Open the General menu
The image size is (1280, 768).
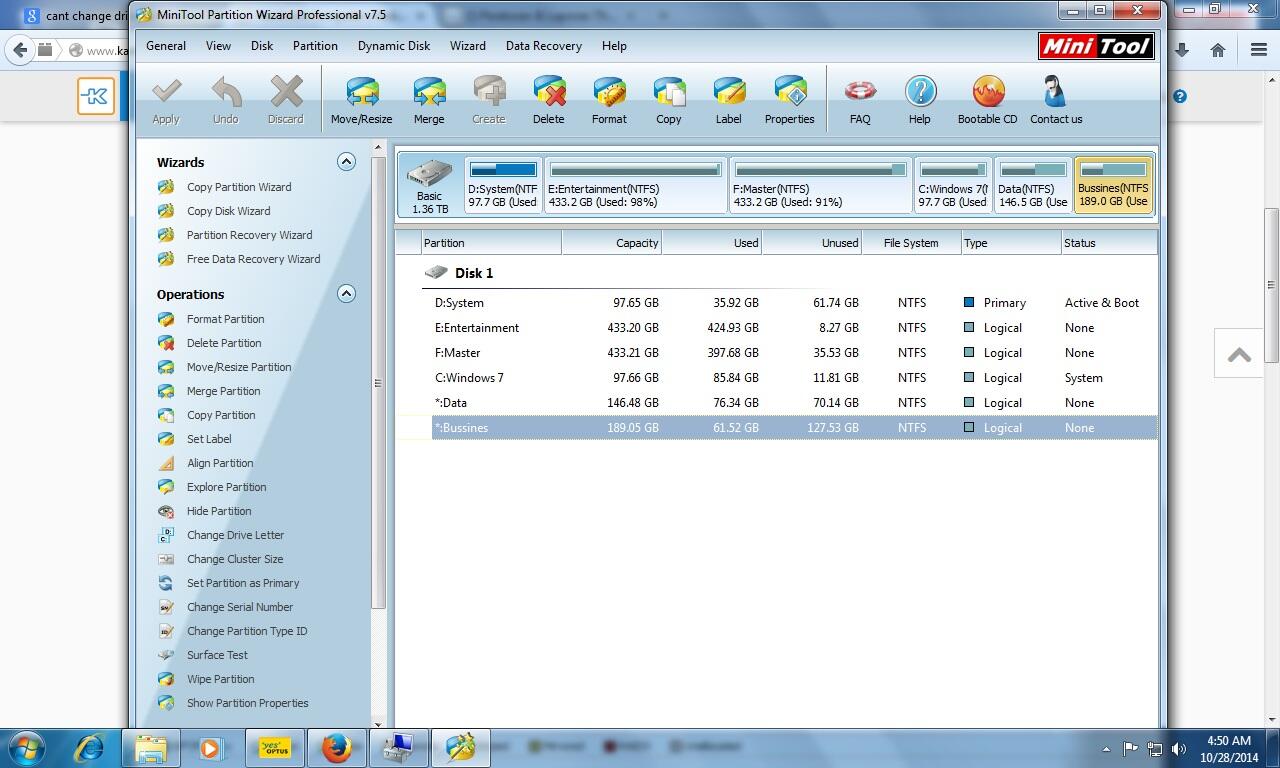tap(166, 46)
